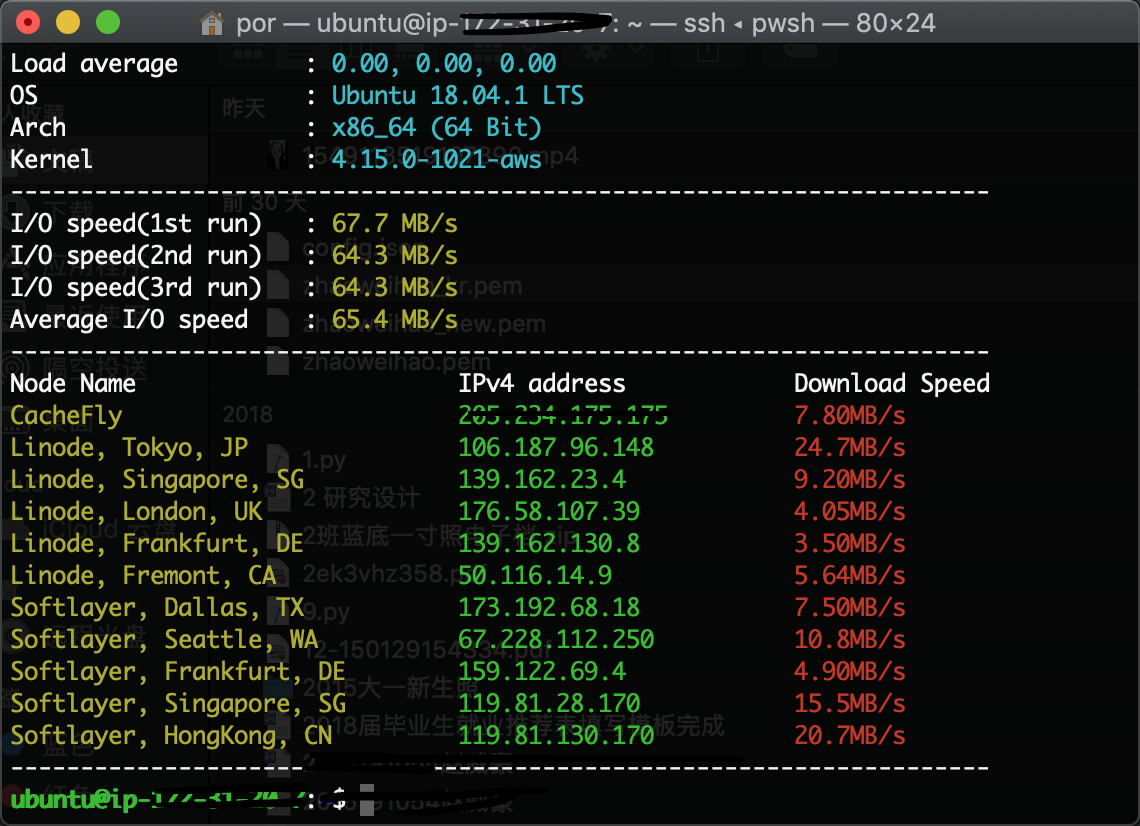Click the IPv4 address column header
Screen dimensions: 1140x826
(x=542, y=384)
